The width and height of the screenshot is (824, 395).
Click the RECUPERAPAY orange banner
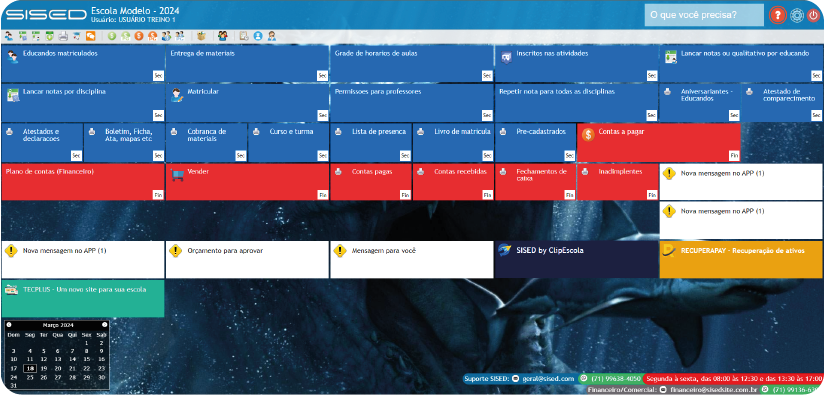point(741,259)
